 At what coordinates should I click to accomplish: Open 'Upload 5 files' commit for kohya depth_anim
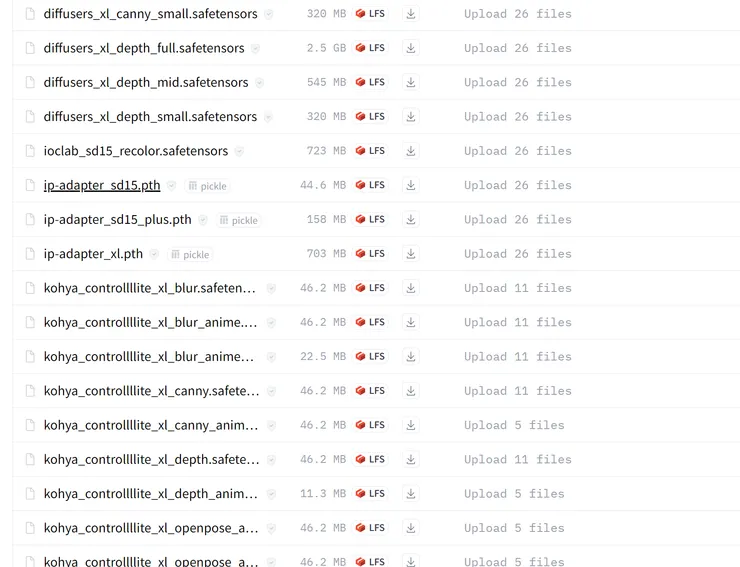[514, 494]
